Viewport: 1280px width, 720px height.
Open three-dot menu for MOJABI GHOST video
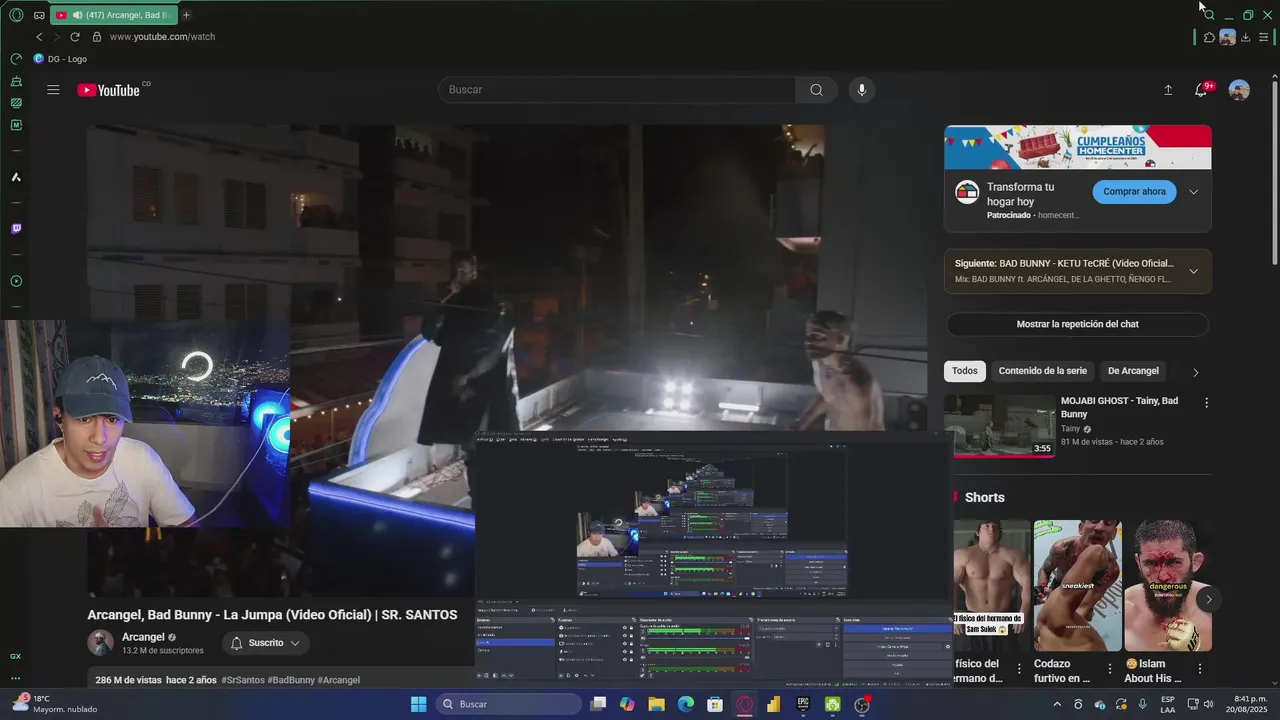1206,402
